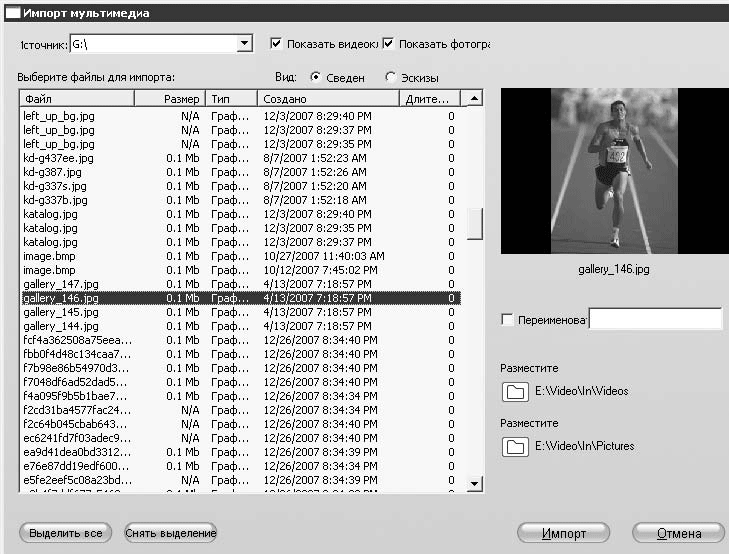Click the rename text input field
This screenshot has height=554, width=729.
tap(655, 319)
